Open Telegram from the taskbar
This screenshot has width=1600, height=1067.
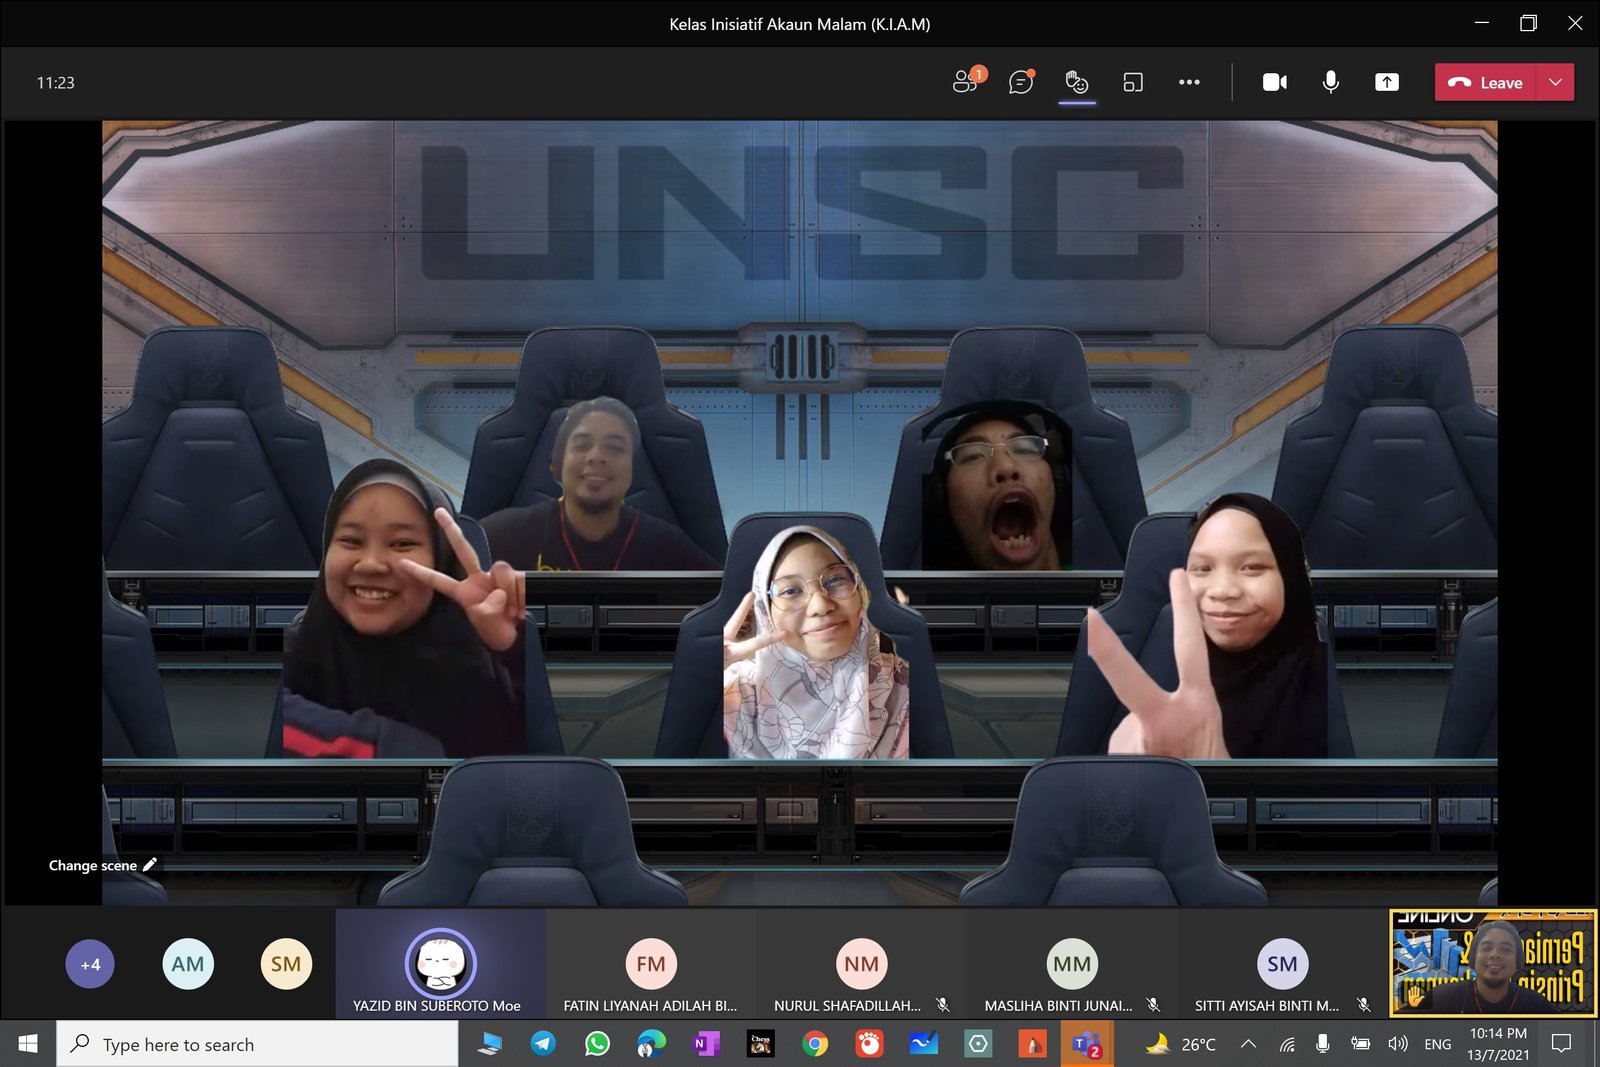point(543,1044)
